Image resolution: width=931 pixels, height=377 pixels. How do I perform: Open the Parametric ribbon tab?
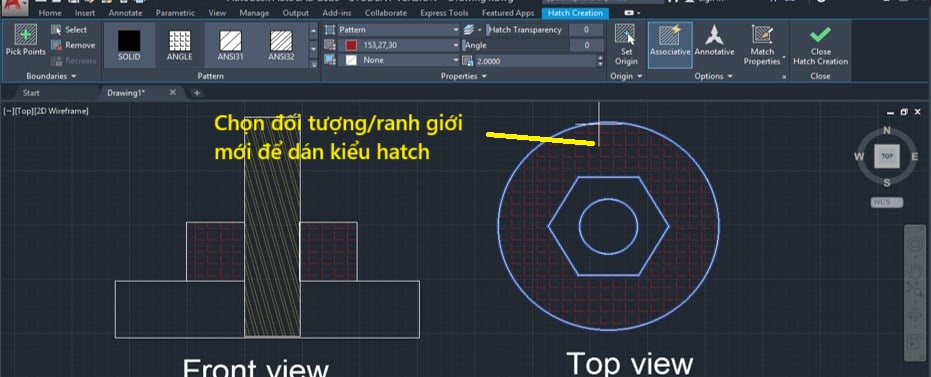pos(175,12)
